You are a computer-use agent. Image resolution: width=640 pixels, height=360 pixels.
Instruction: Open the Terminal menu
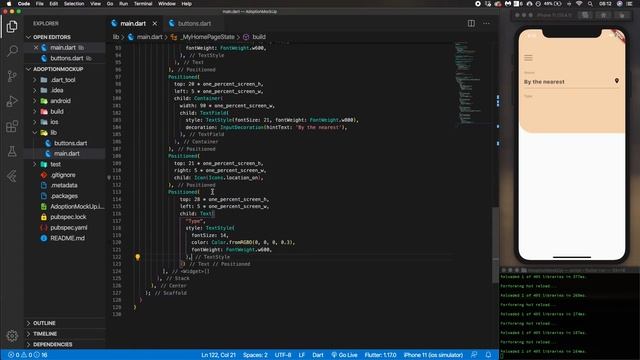pos(143,4)
